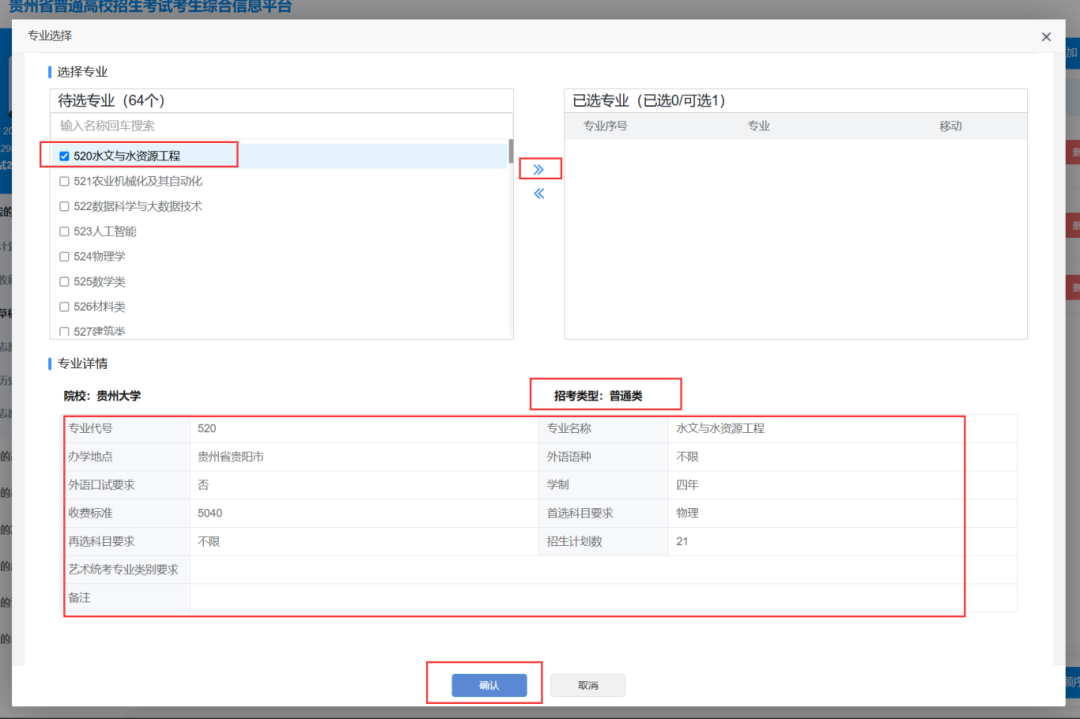1080x719 pixels.
Task: Click the 专业序号 column header
Action: click(x=605, y=126)
